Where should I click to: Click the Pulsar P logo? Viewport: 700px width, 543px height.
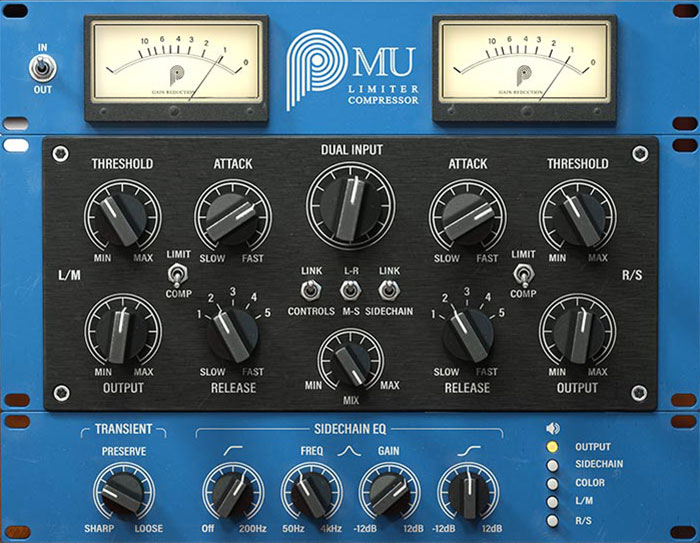pyautogui.click(x=316, y=69)
